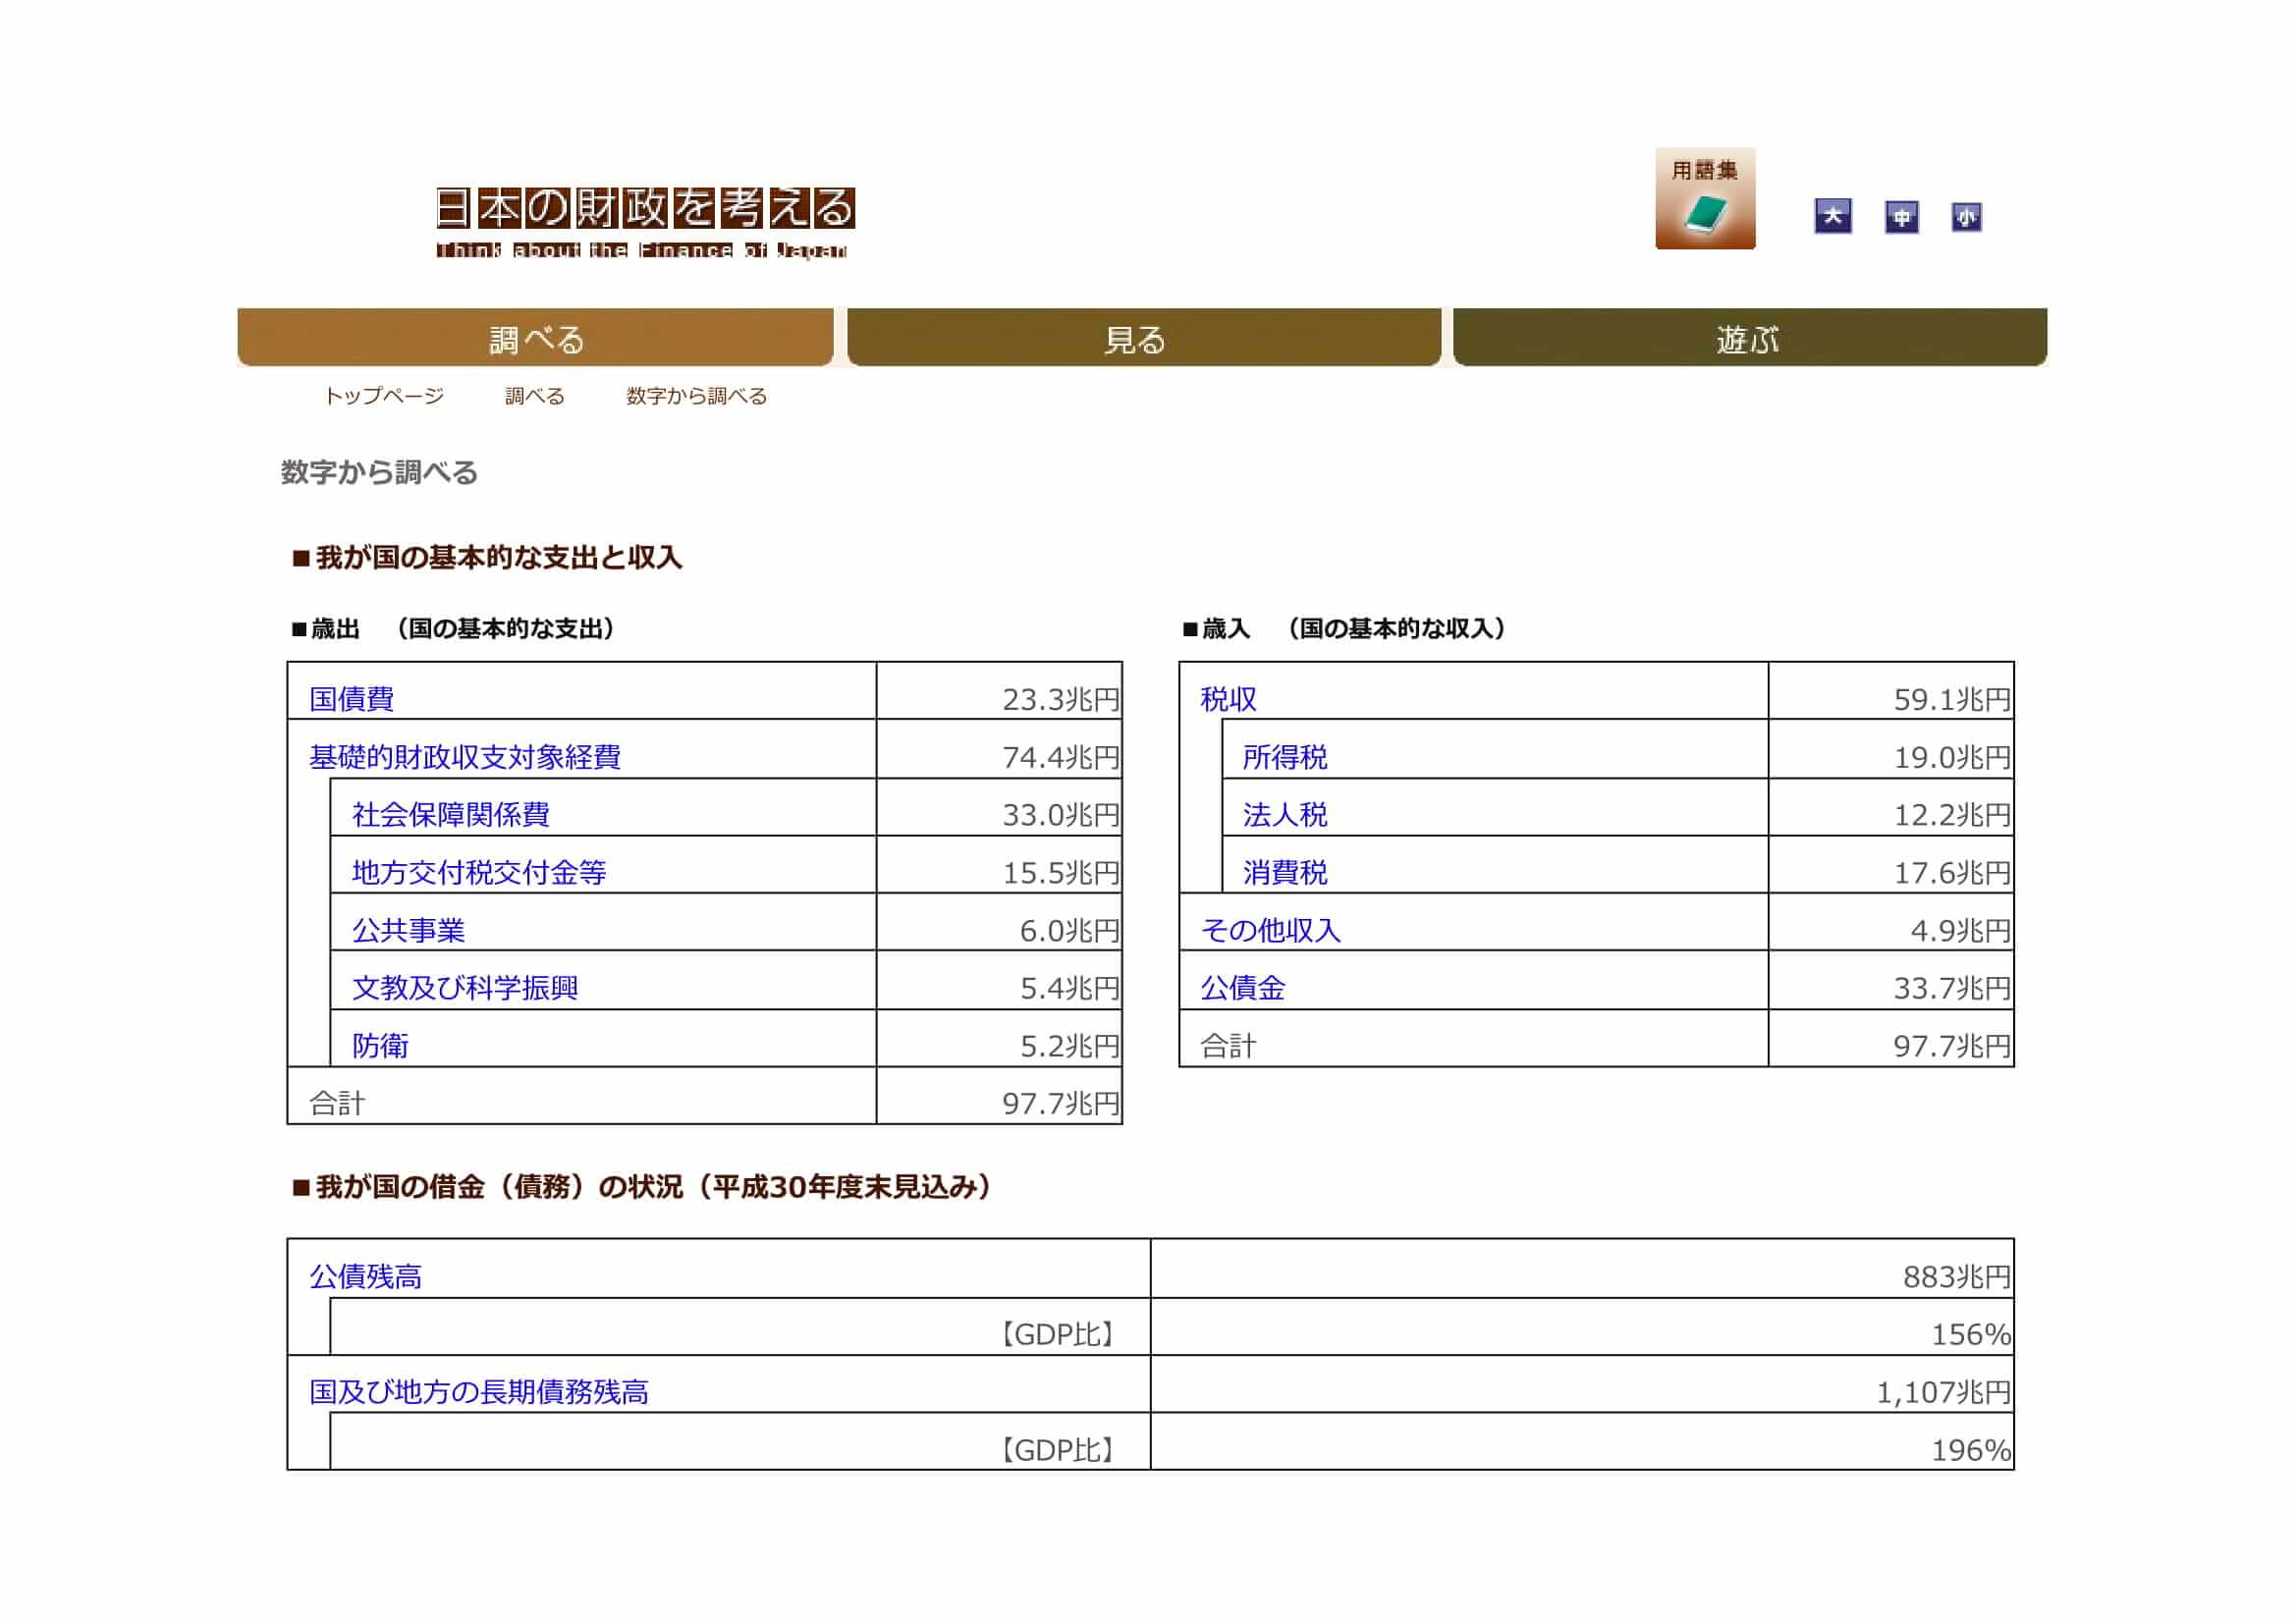Set text size to medium with 中 icon
The height and width of the screenshot is (1623, 2296).
pyautogui.click(x=1901, y=216)
